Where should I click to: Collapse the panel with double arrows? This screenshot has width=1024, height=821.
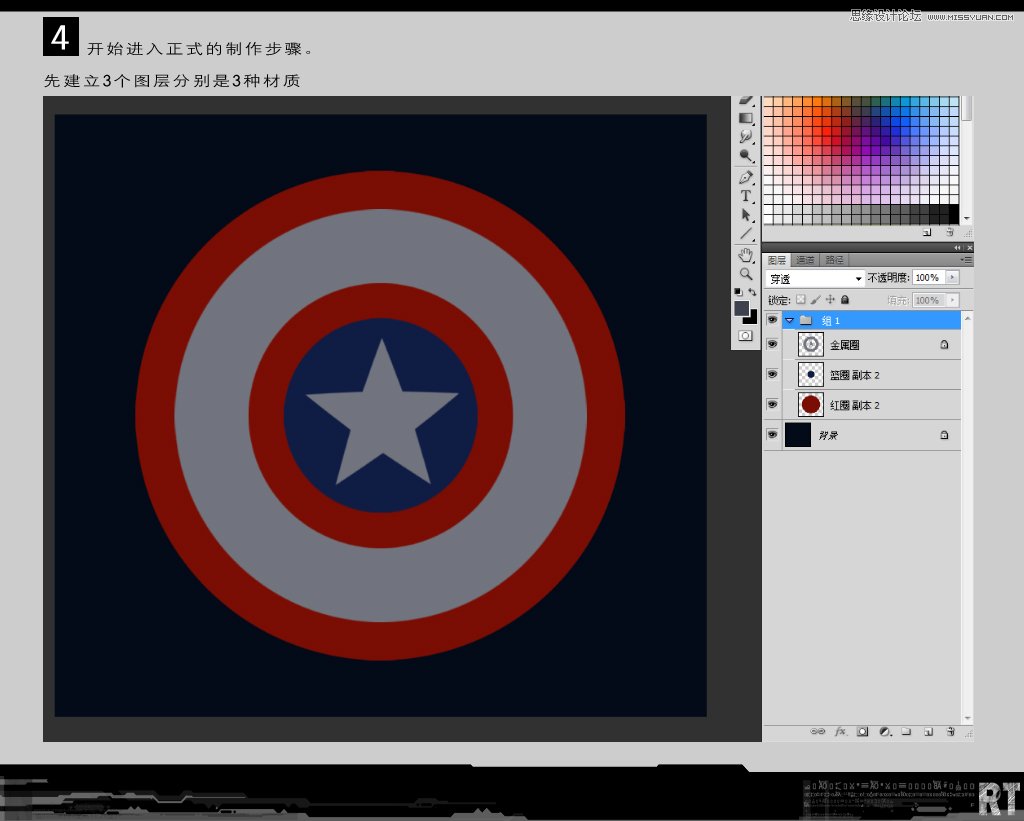coord(957,248)
